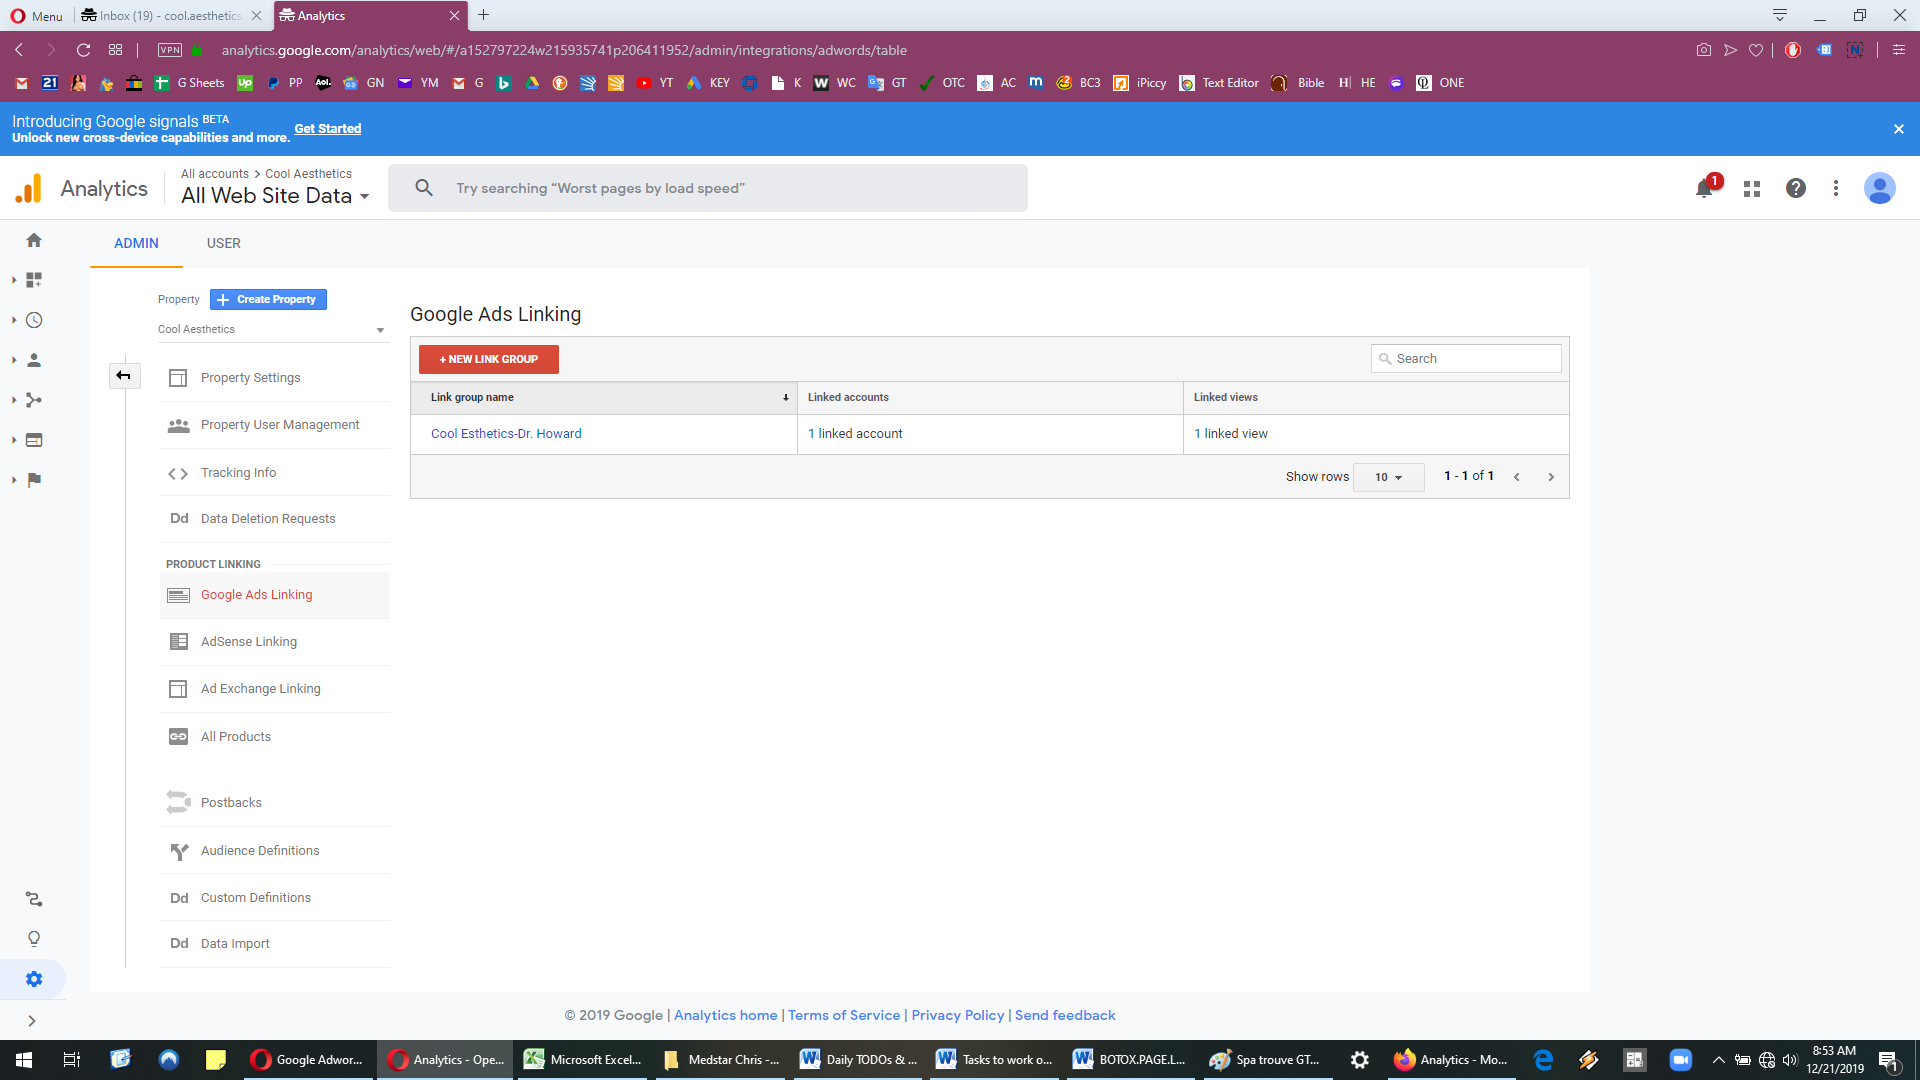Viewport: 1920px width, 1080px height.
Task: Open the Admin gear icon in sidebar
Action: point(34,979)
